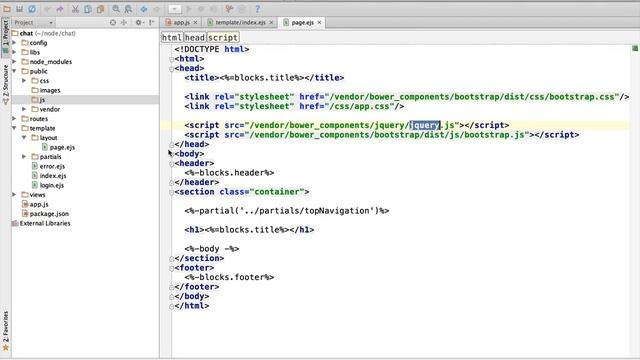
Task: Click the Back navigation arrow icon
Action: pos(144,9)
